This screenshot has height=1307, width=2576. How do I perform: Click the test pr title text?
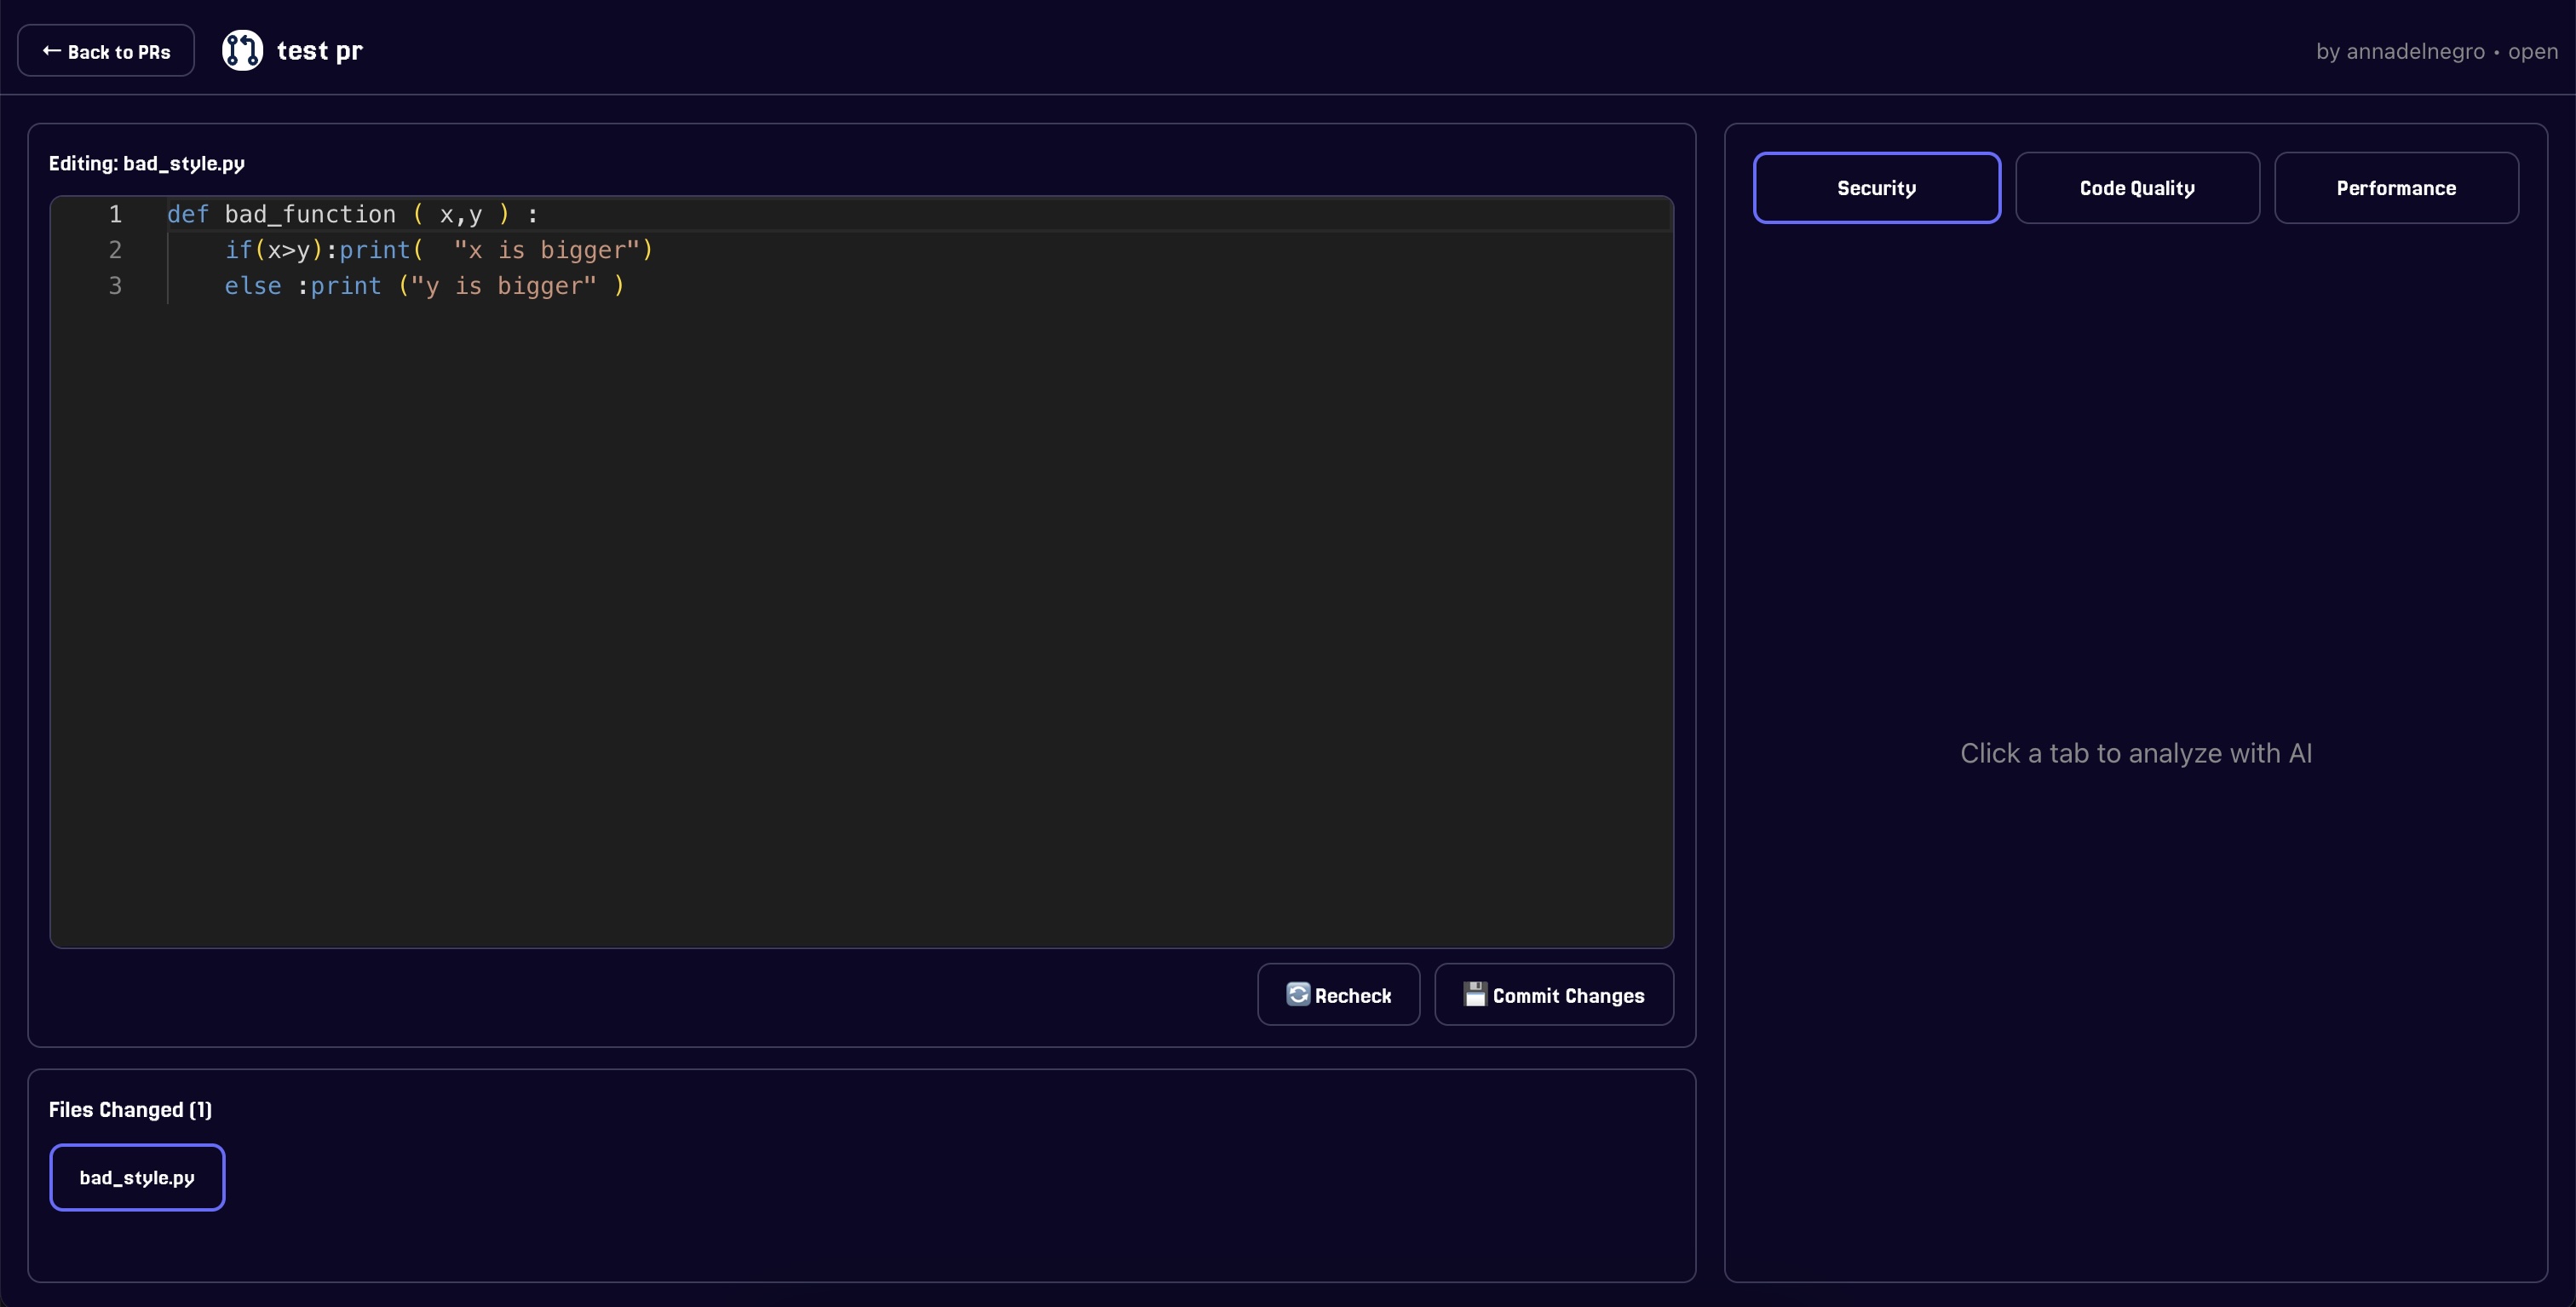pos(319,51)
